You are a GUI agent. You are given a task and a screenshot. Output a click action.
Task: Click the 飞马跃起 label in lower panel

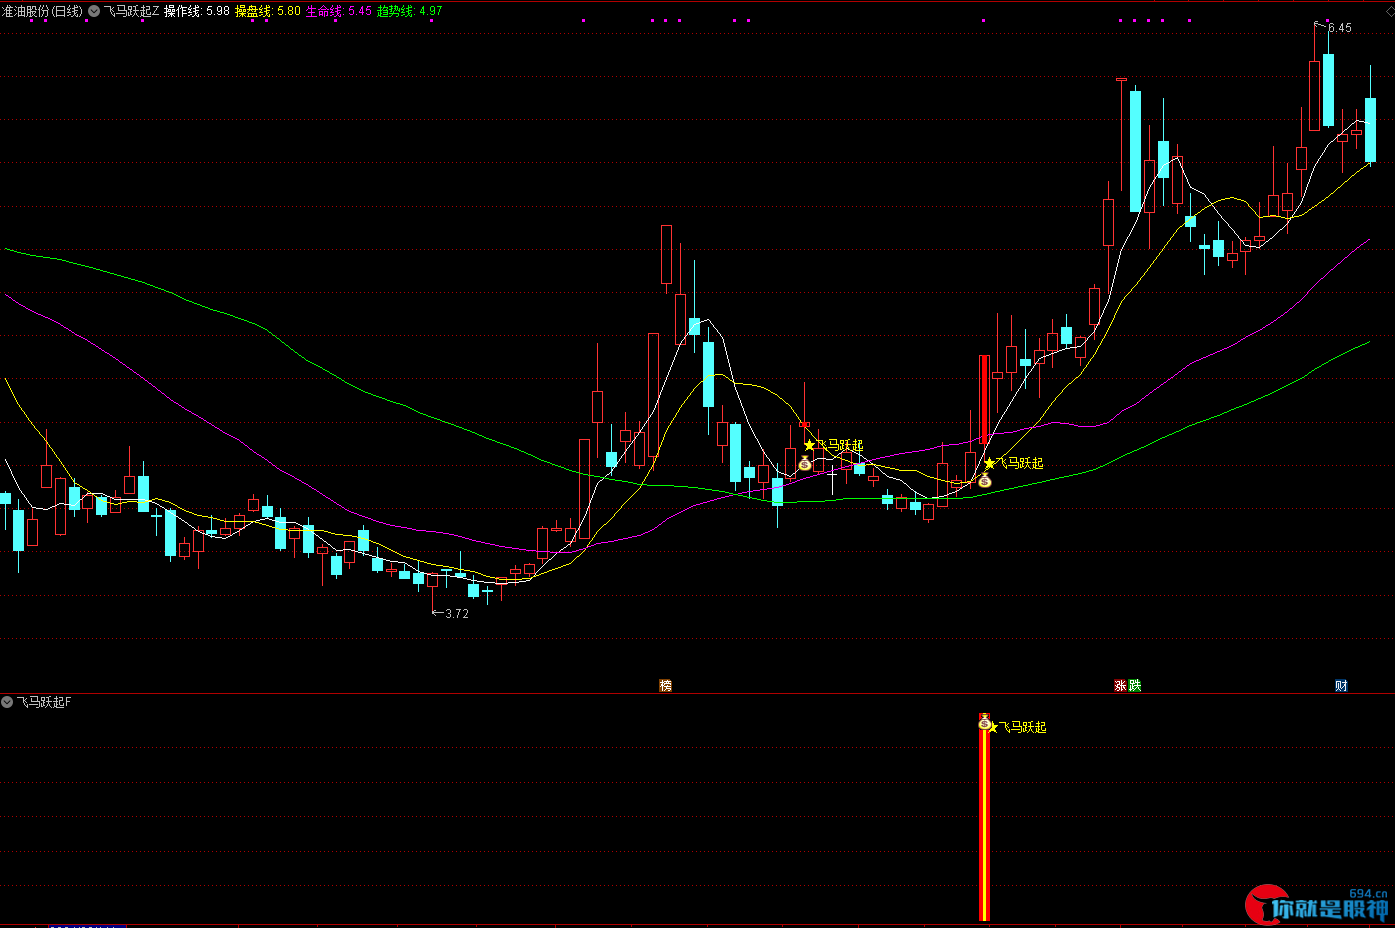click(1023, 727)
